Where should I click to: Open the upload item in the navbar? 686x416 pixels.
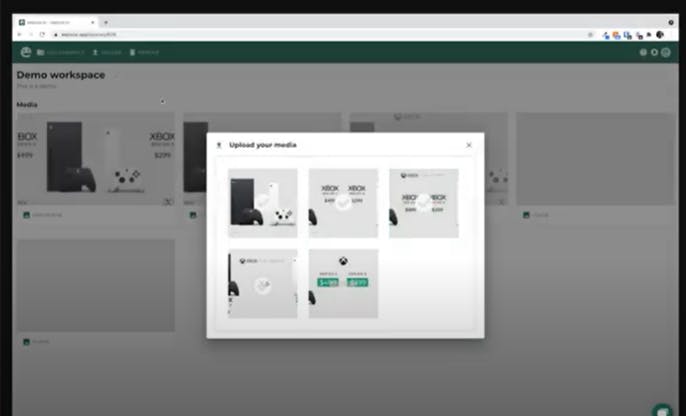click(107, 52)
